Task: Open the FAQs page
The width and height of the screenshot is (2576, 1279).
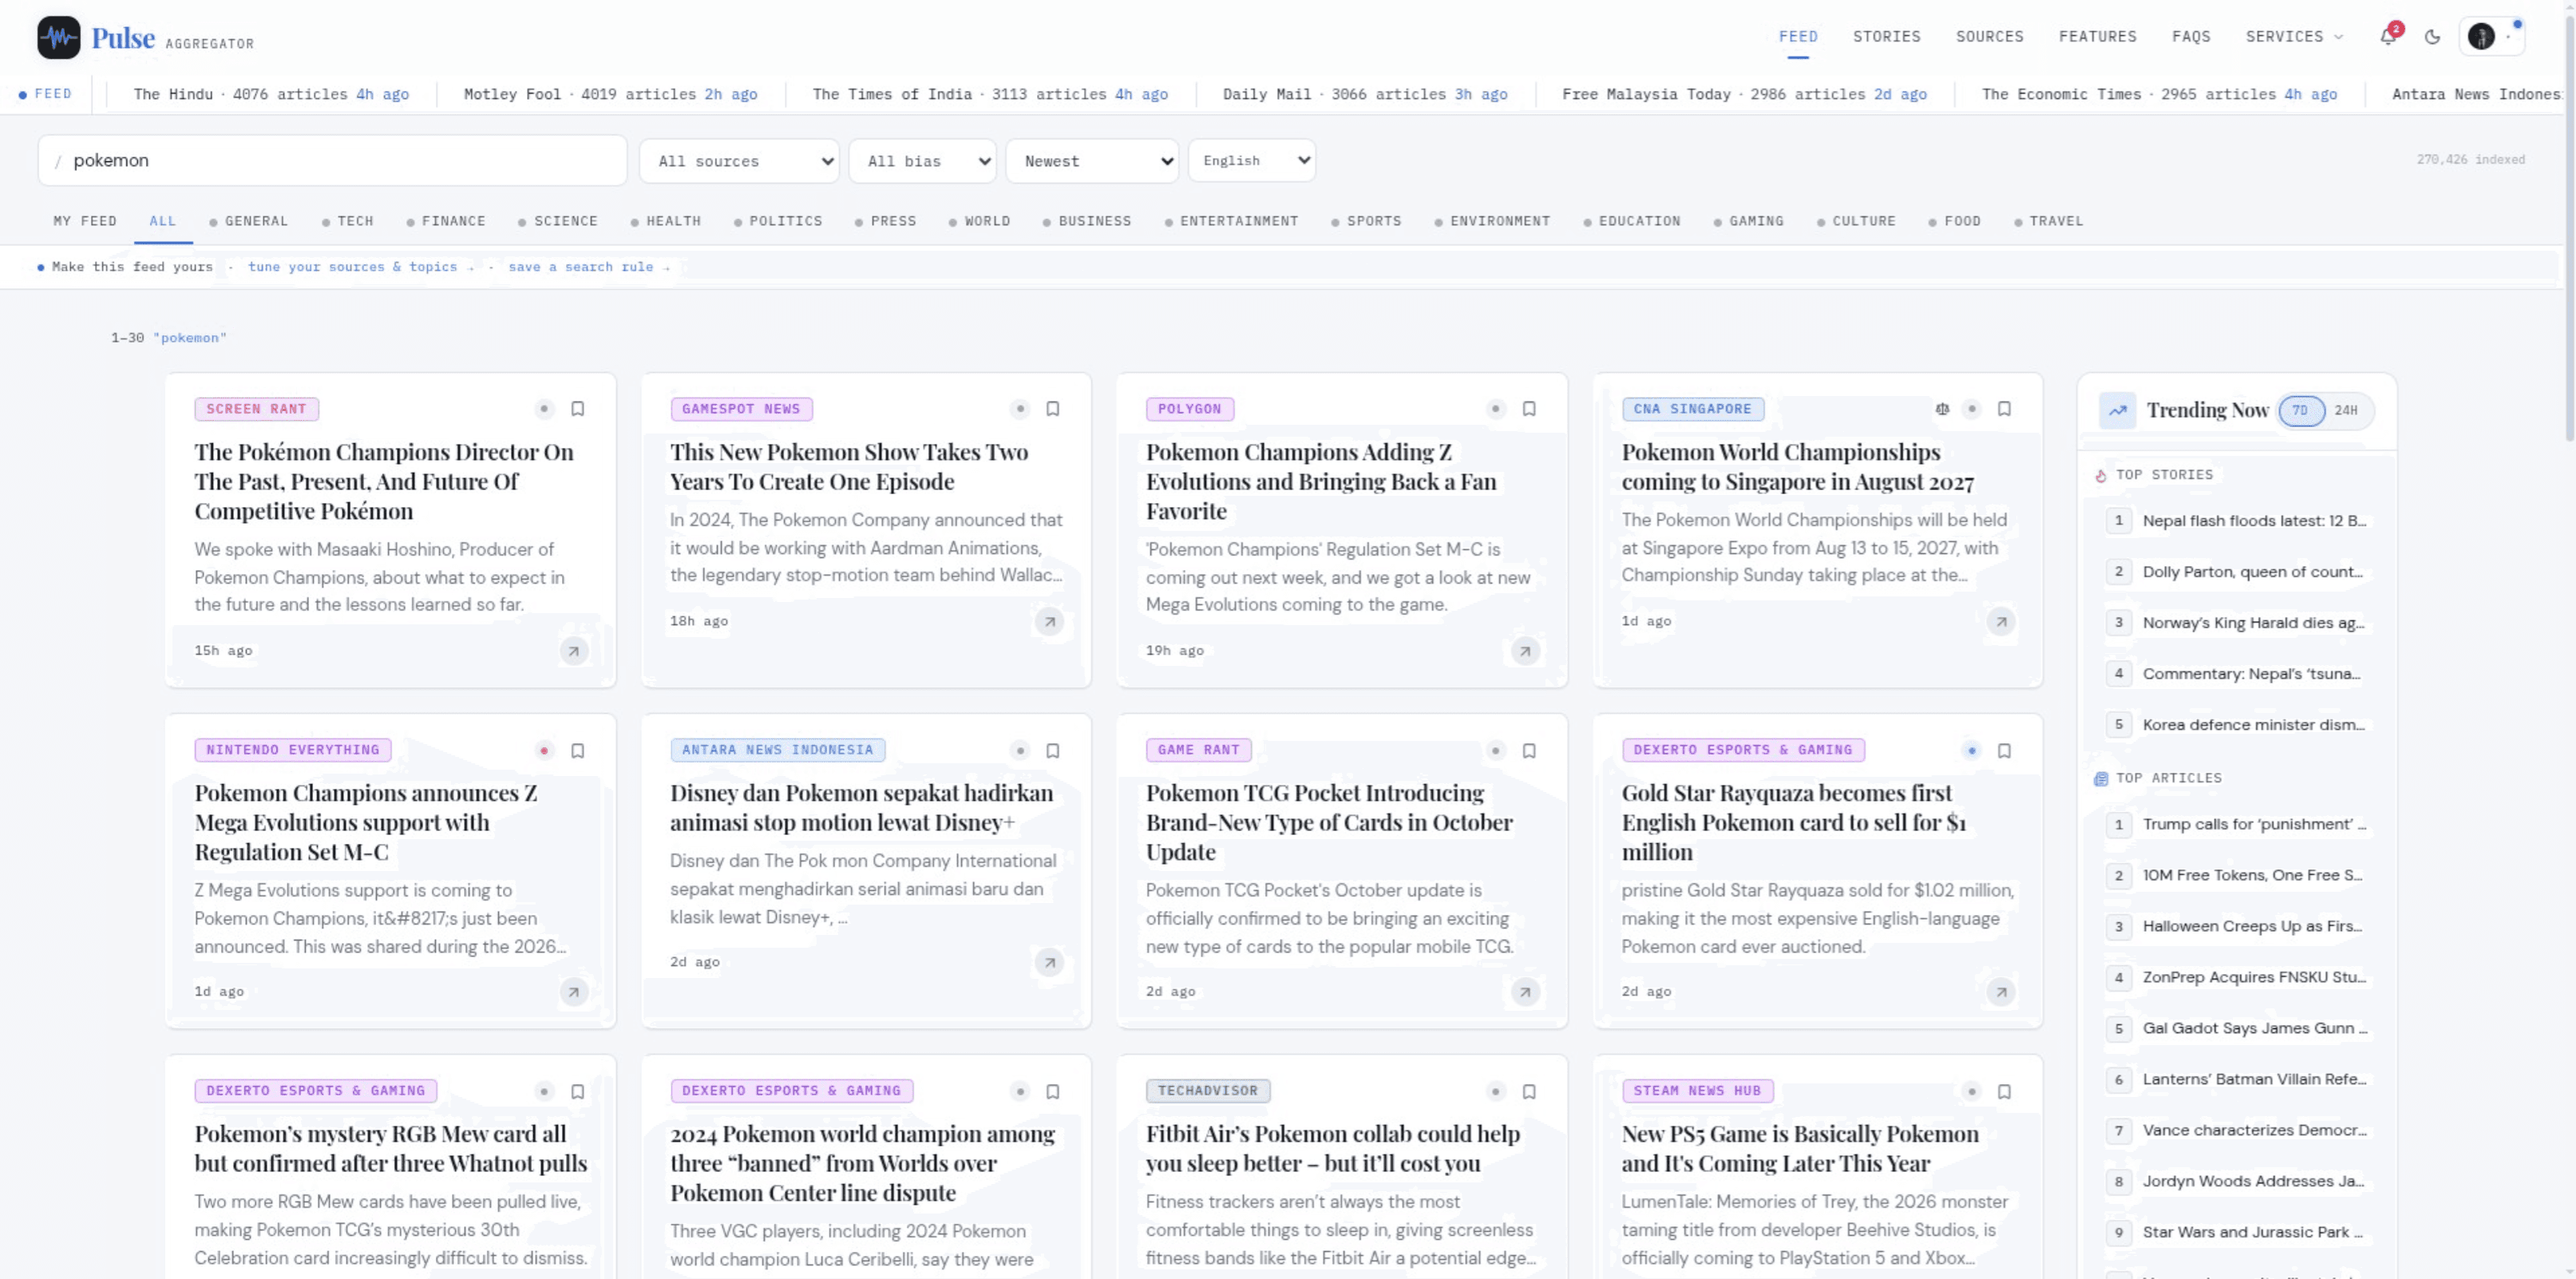Action: click(x=2191, y=37)
